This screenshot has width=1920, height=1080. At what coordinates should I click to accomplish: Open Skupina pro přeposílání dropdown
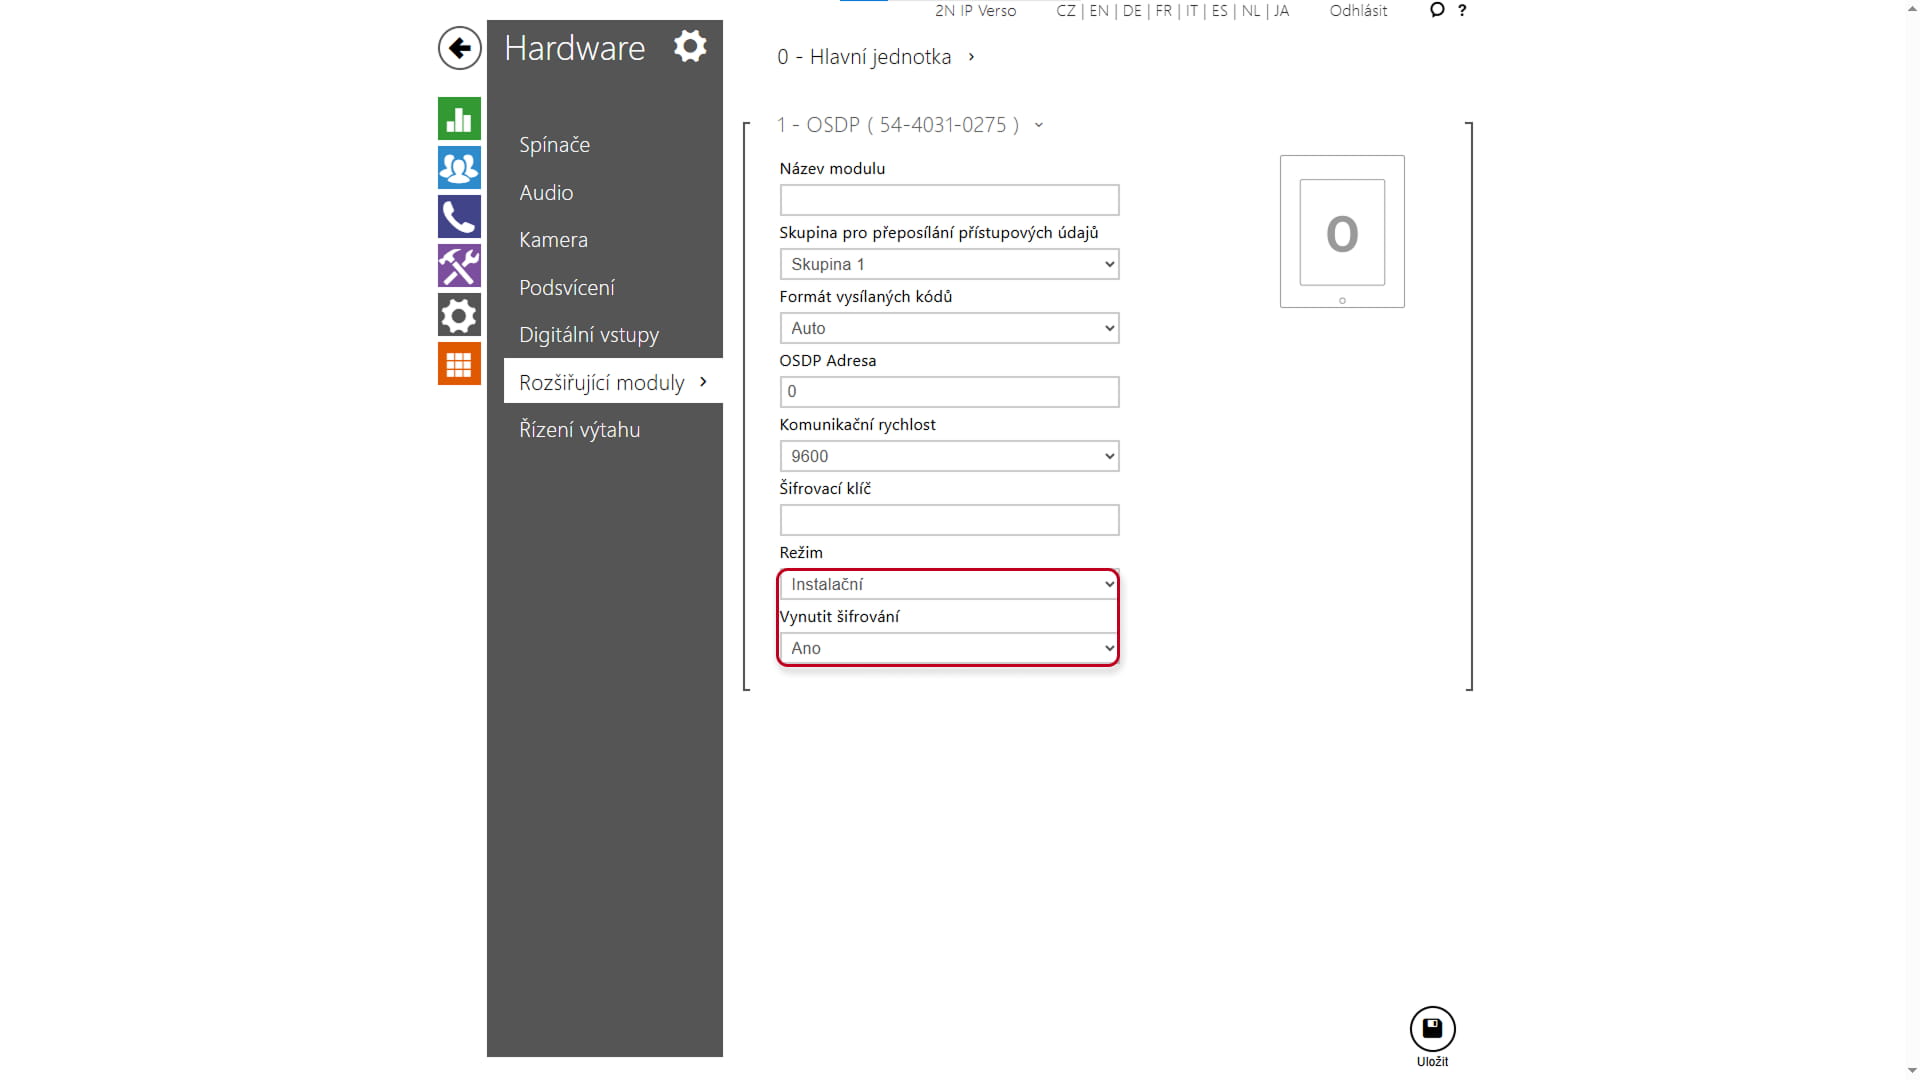[x=949, y=264]
